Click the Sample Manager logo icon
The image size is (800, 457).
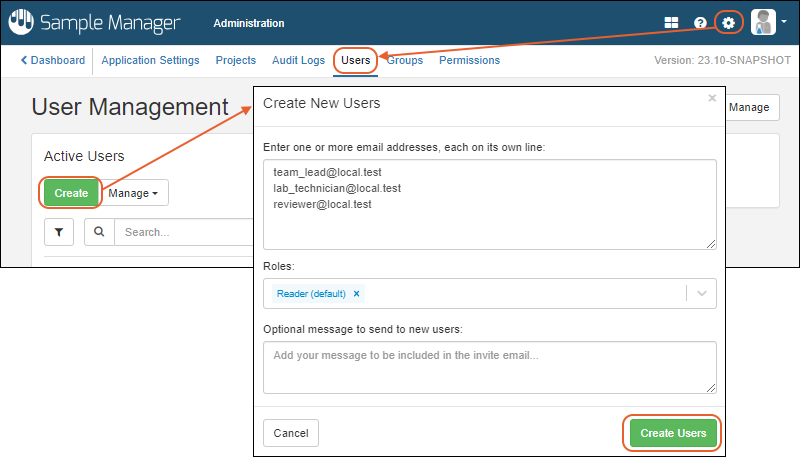coord(21,23)
